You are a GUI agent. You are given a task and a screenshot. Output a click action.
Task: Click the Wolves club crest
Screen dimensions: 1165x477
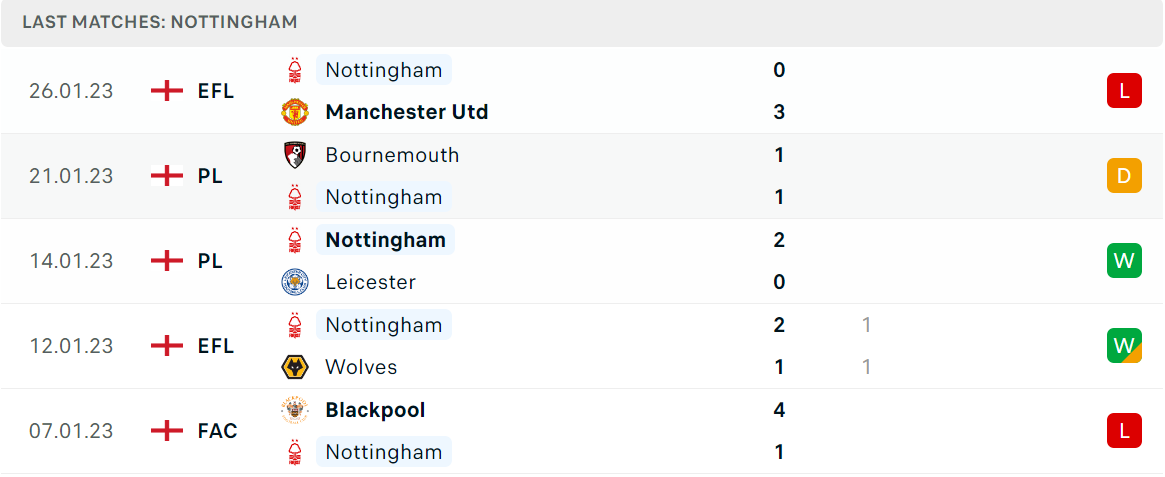pos(295,367)
